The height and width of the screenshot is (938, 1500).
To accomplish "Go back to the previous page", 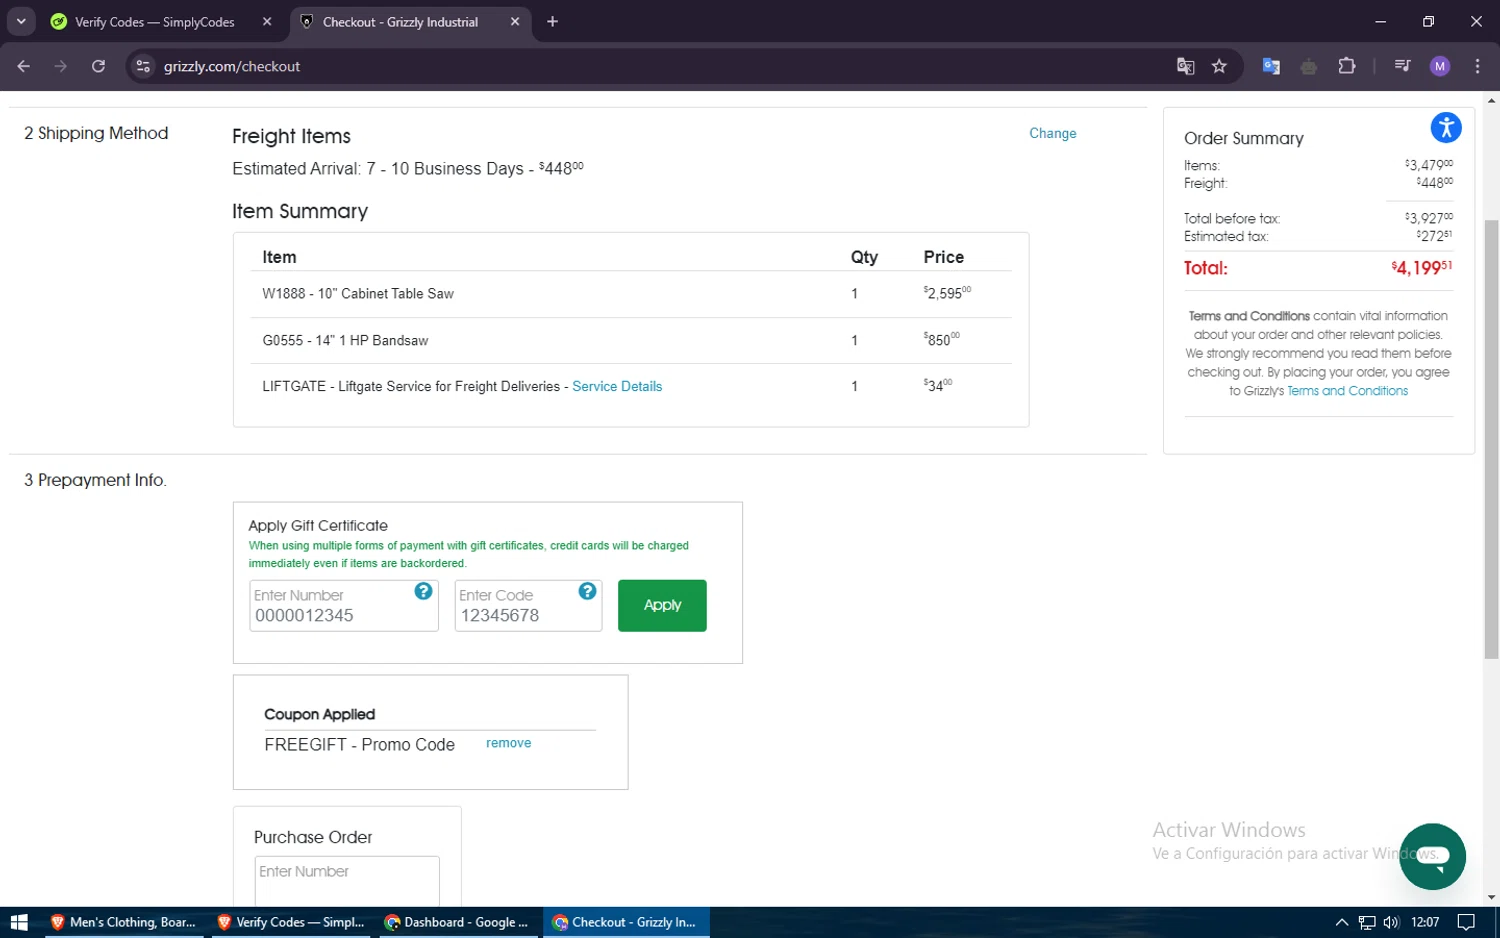I will (x=24, y=66).
